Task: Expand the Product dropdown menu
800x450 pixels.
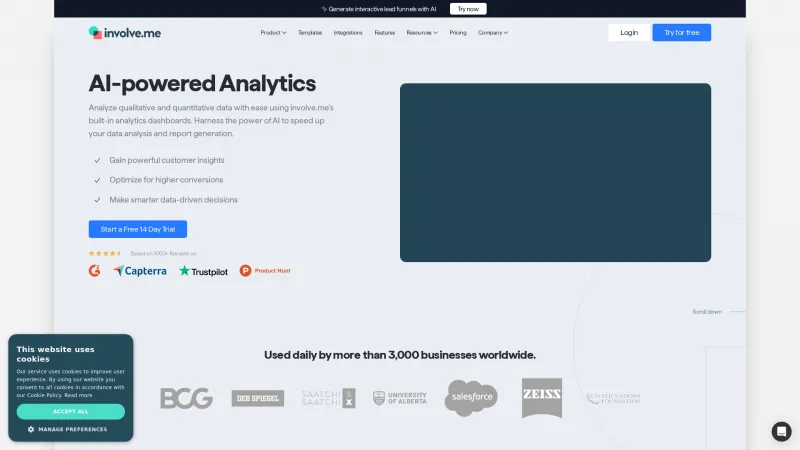Action: click(x=273, y=33)
